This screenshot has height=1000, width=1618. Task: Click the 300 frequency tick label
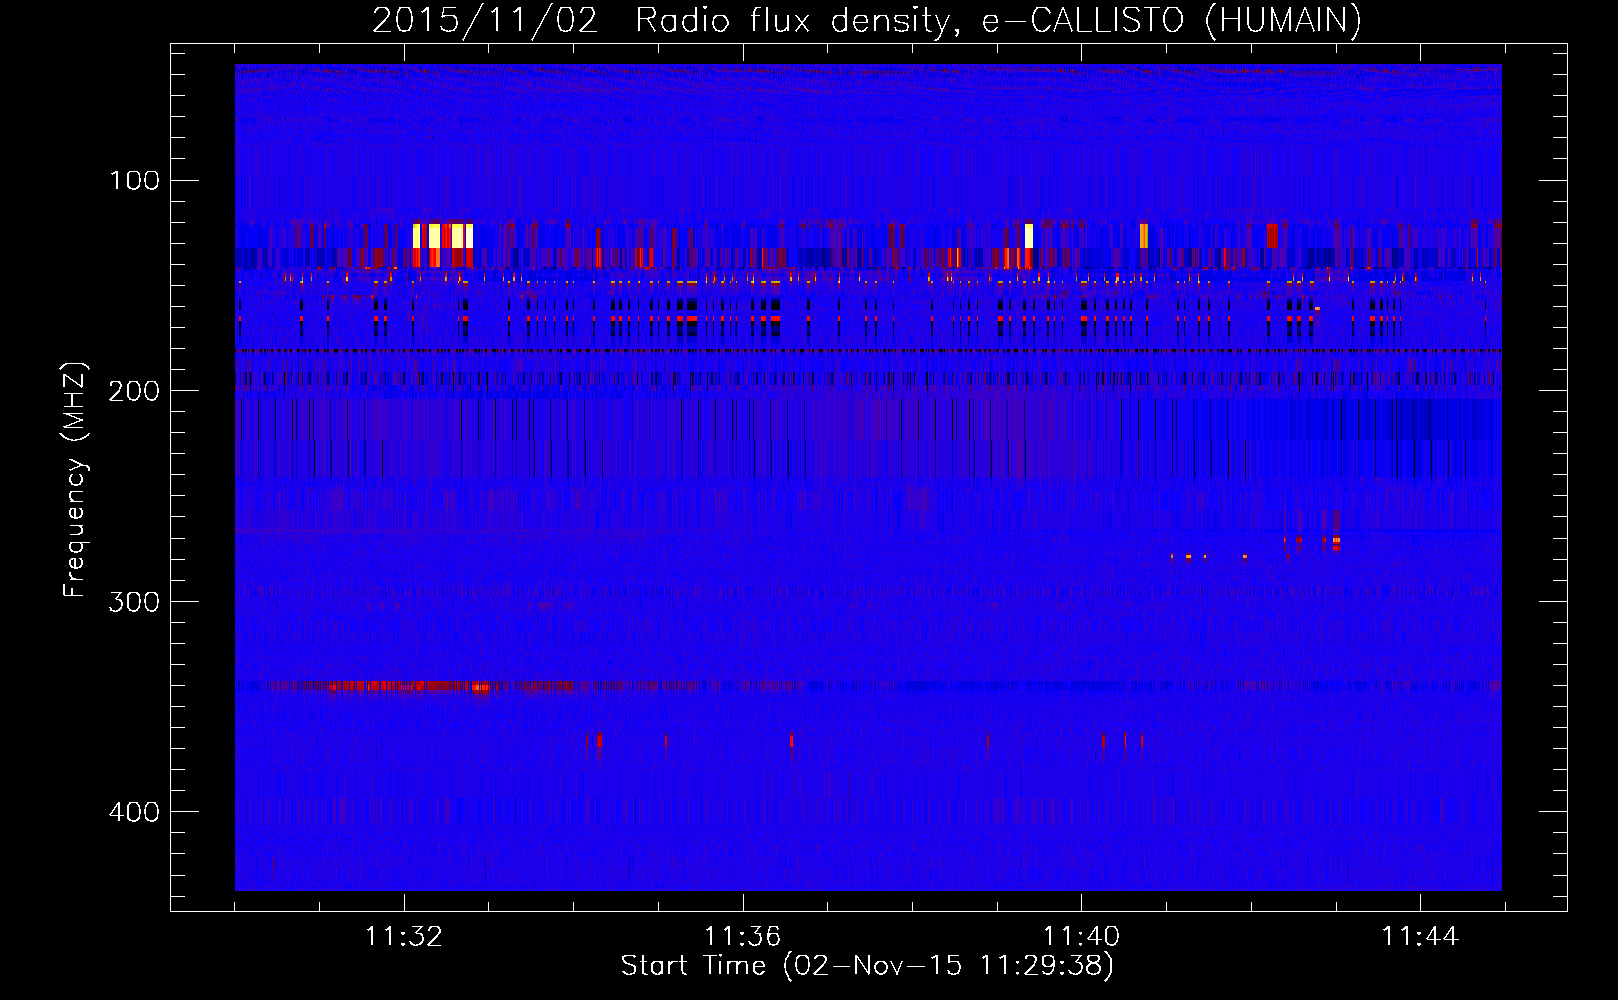point(134,601)
